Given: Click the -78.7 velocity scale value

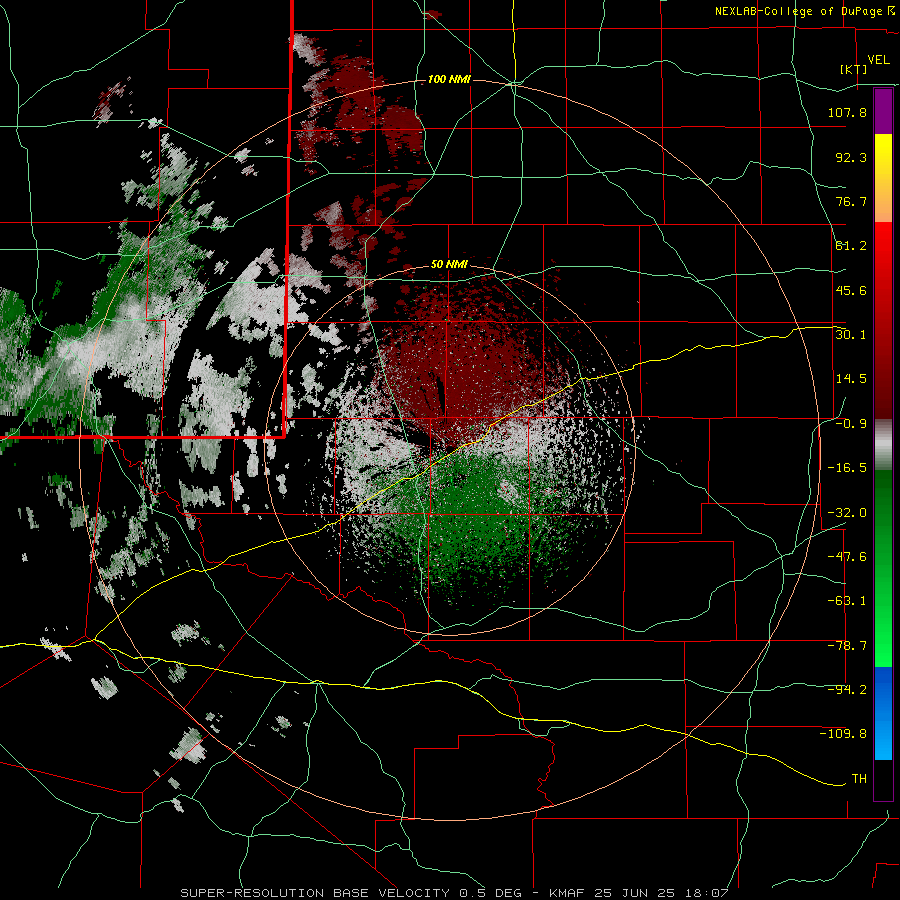Looking at the screenshot, I should (847, 646).
